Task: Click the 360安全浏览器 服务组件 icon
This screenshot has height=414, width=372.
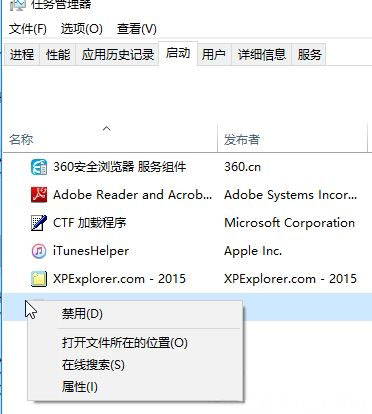Action: tap(39, 167)
